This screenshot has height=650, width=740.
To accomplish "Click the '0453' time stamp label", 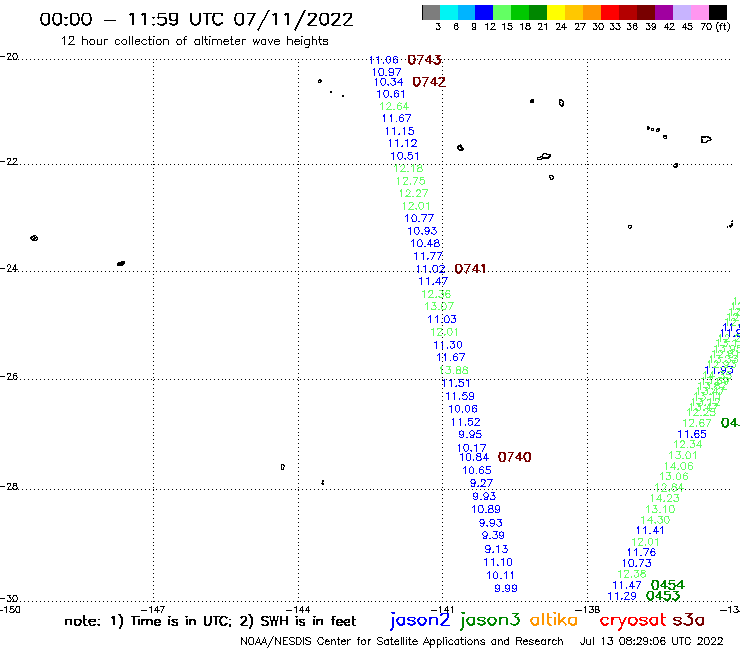I will click(663, 596).
